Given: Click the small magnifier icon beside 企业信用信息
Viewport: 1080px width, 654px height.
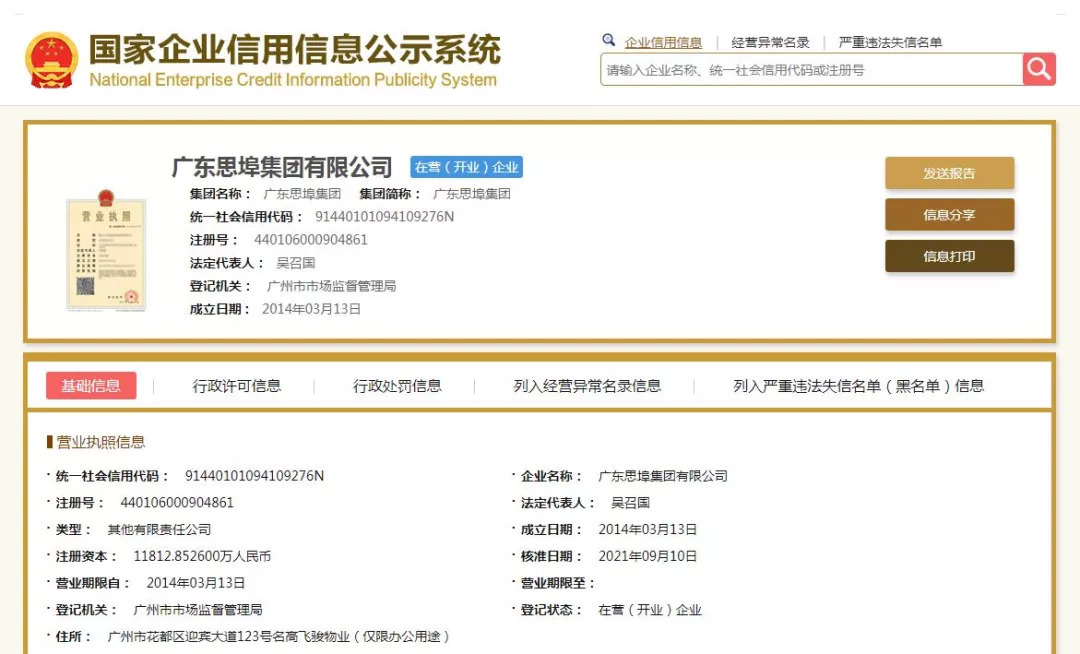Looking at the screenshot, I should pos(608,41).
